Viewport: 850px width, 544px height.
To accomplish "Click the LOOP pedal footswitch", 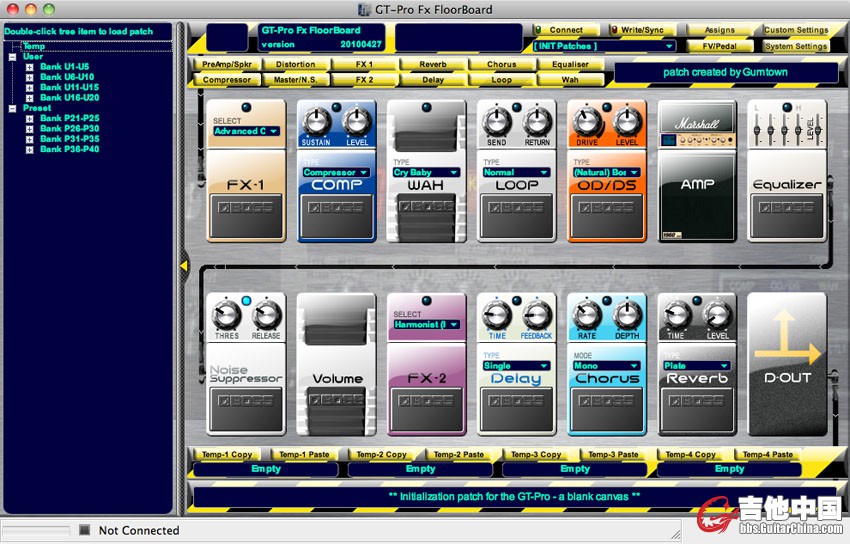I will pyautogui.click(x=516, y=217).
